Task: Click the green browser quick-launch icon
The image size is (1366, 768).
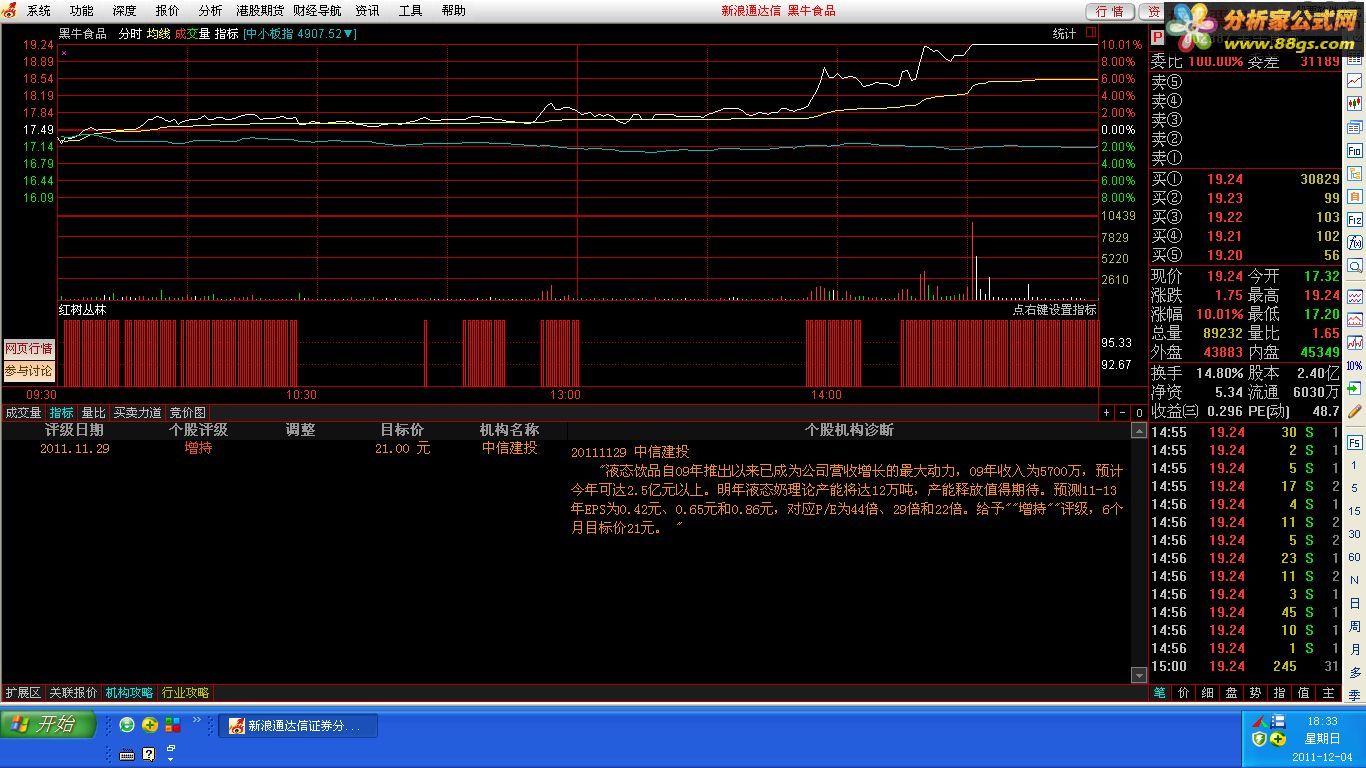Action: click(127, 725)
